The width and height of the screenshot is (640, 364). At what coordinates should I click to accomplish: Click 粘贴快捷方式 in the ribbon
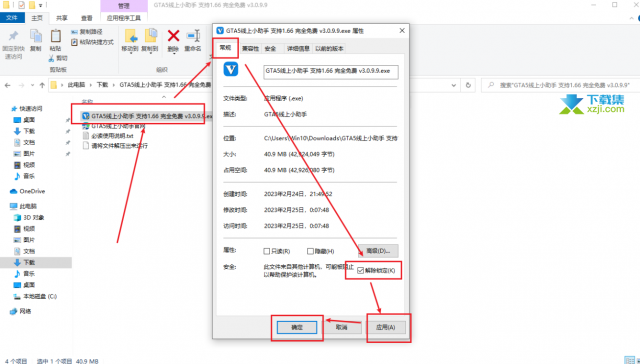[92, 42]
